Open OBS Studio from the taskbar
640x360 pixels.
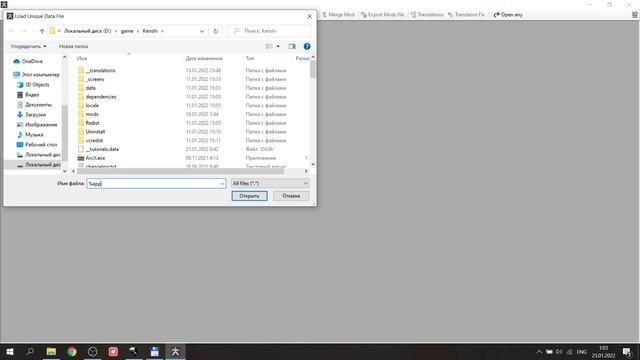(x=93, y=351)
